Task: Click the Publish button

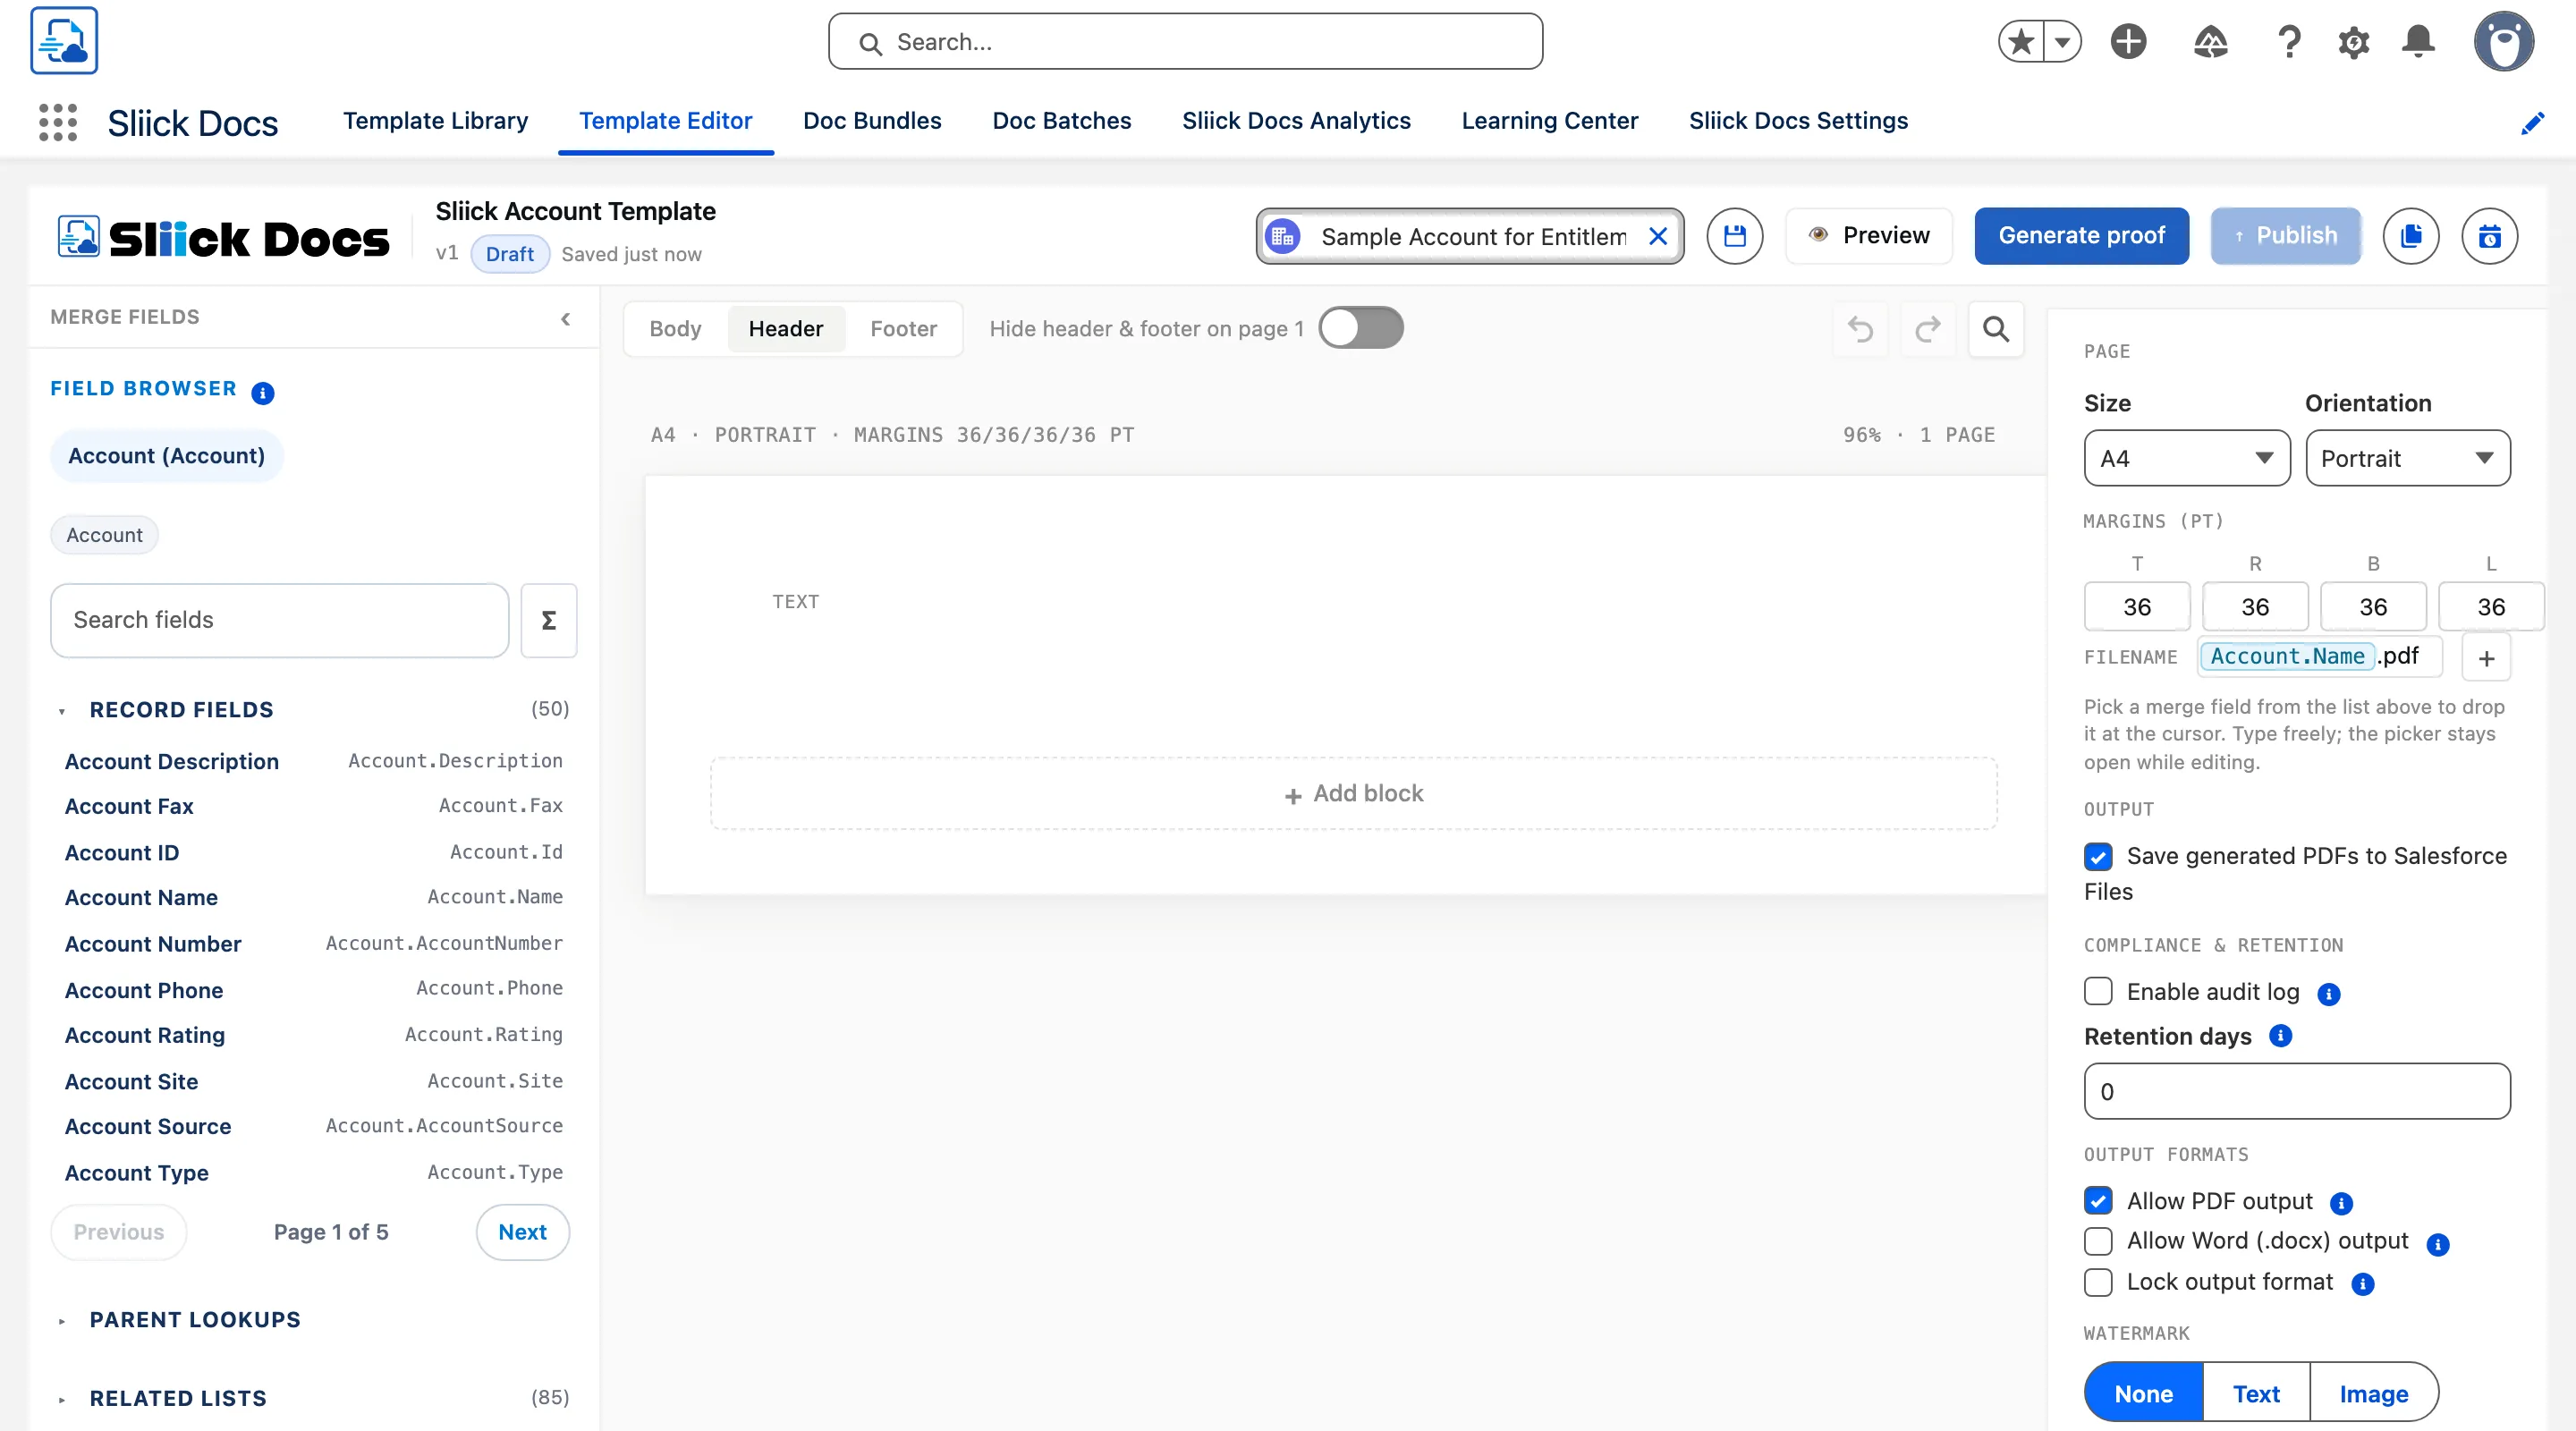Action: pos(2285,236)
